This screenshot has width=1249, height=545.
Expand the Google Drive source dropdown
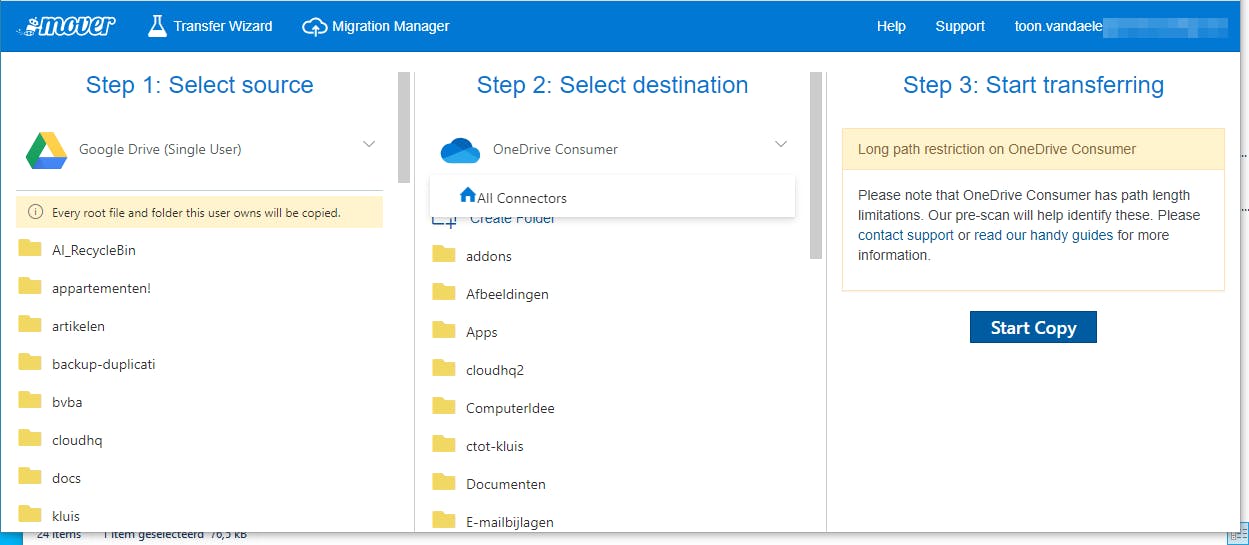coord(369,145)
